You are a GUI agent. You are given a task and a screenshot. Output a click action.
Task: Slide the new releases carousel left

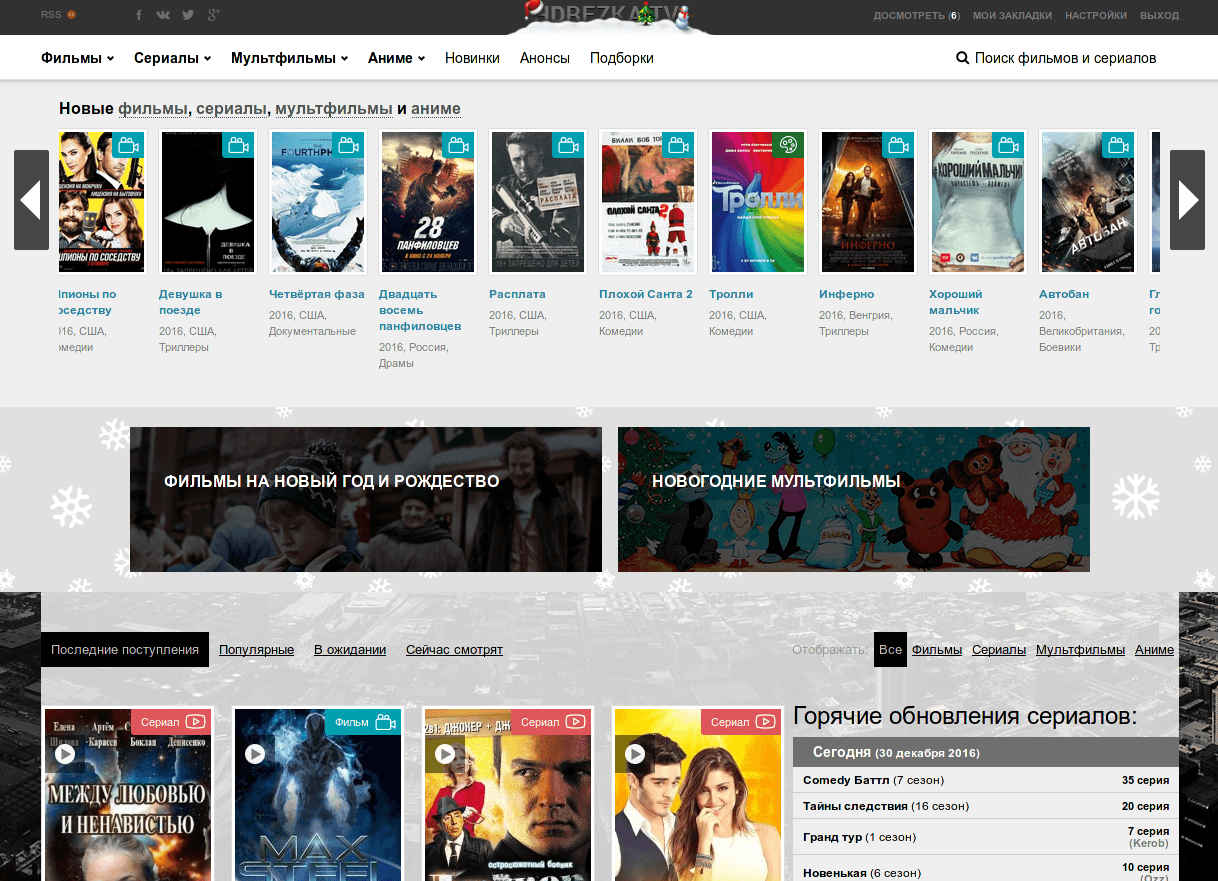31,200
